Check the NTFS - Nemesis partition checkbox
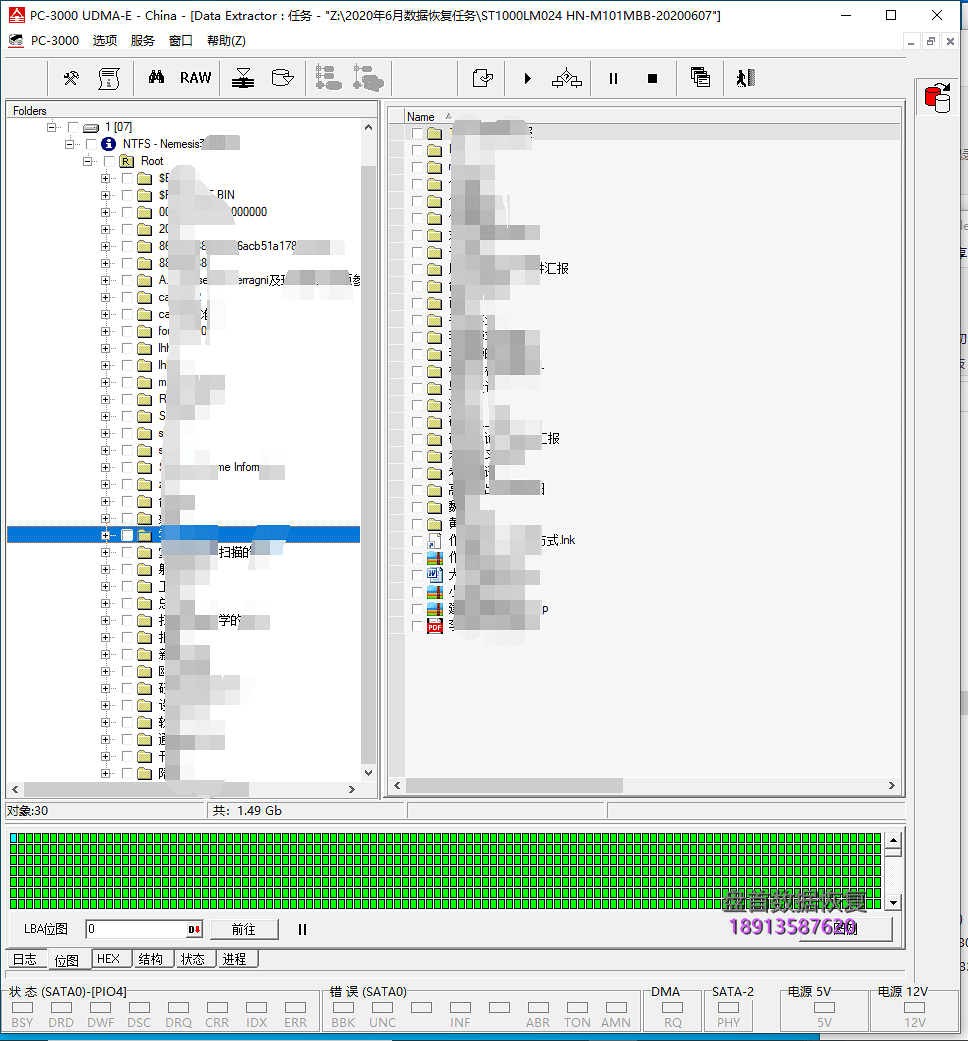 coord(91,144)
